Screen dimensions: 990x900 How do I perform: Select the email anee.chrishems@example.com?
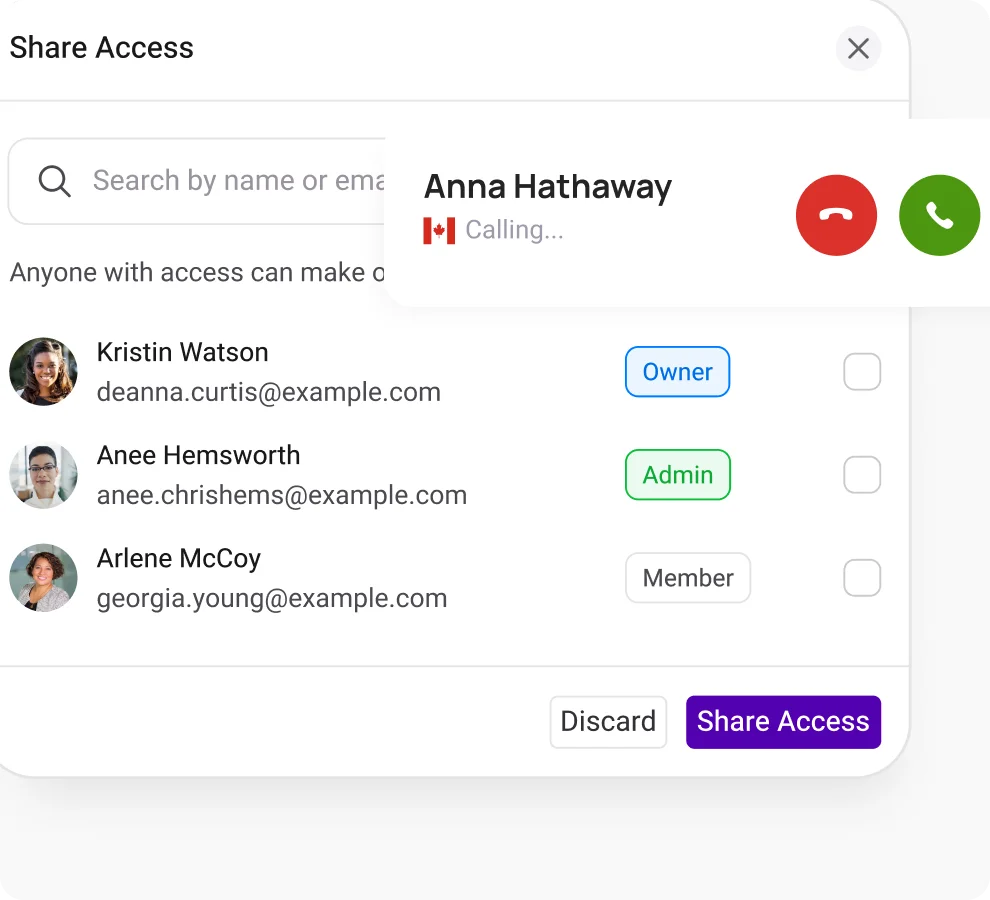282,495
